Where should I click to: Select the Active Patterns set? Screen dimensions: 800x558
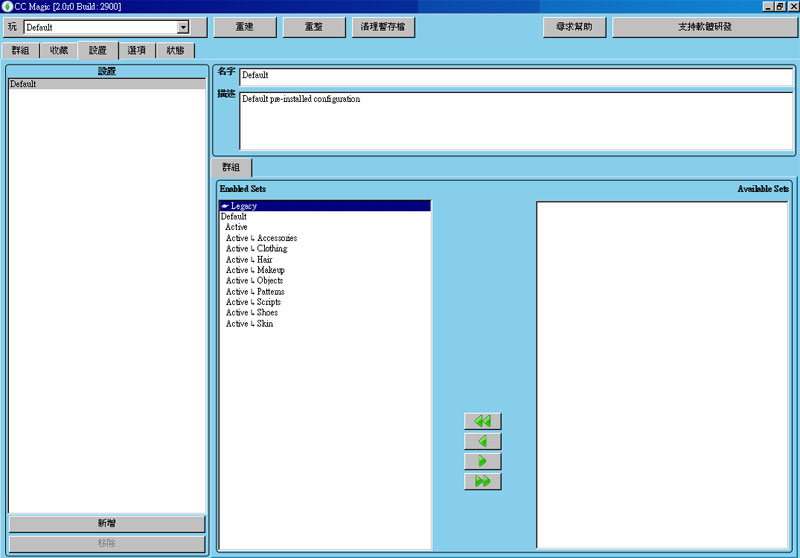(325, 292)
